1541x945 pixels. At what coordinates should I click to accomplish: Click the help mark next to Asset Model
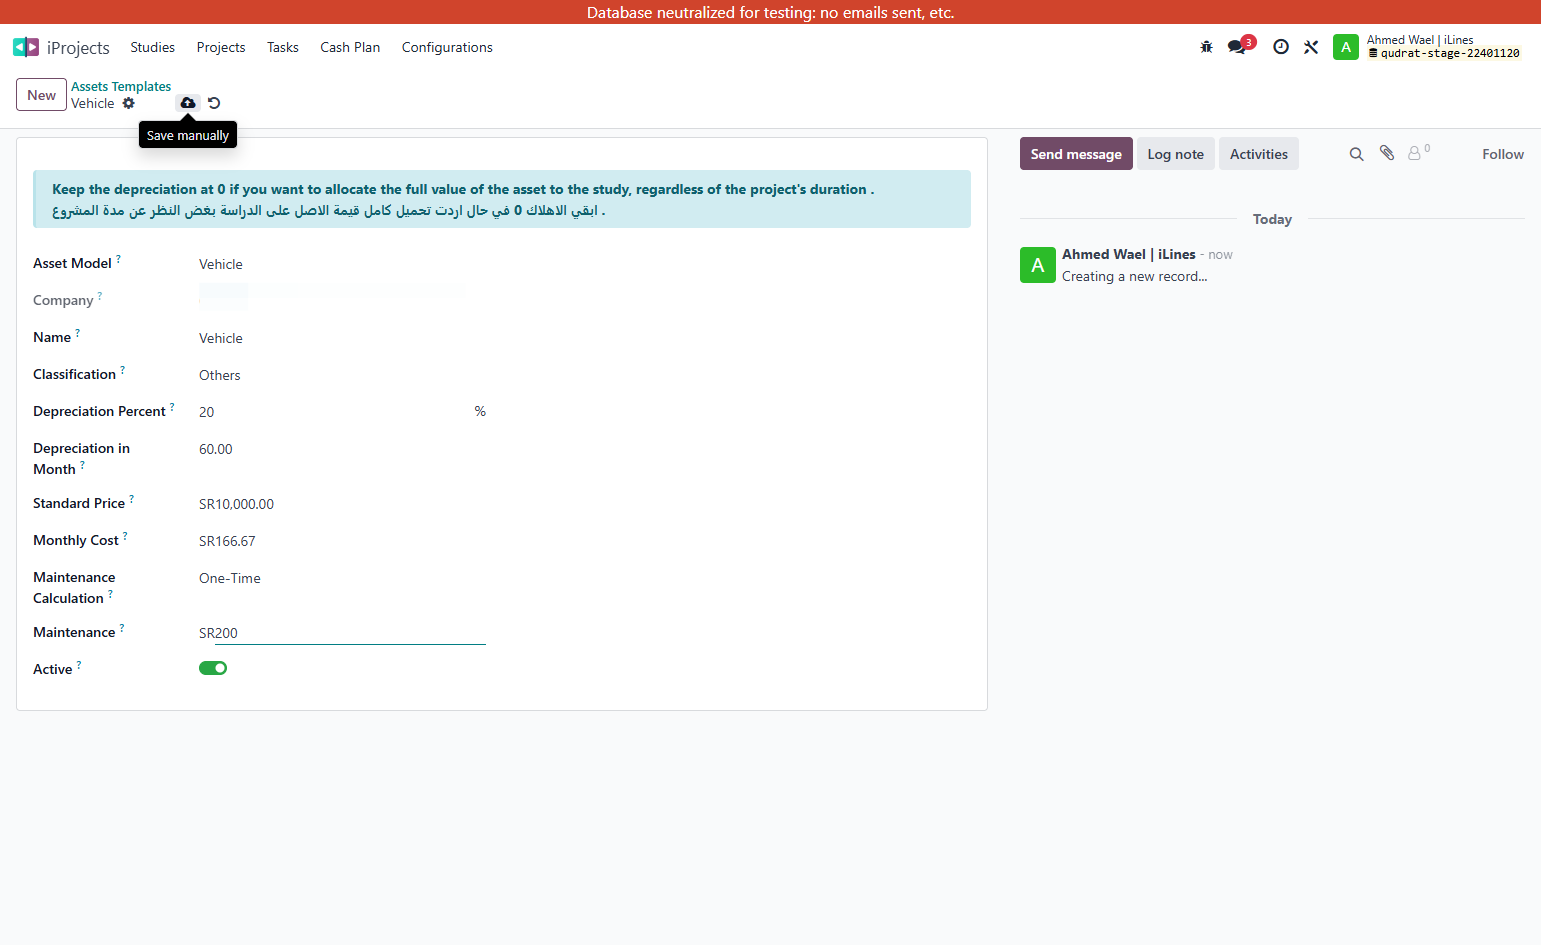coord(118,259)
